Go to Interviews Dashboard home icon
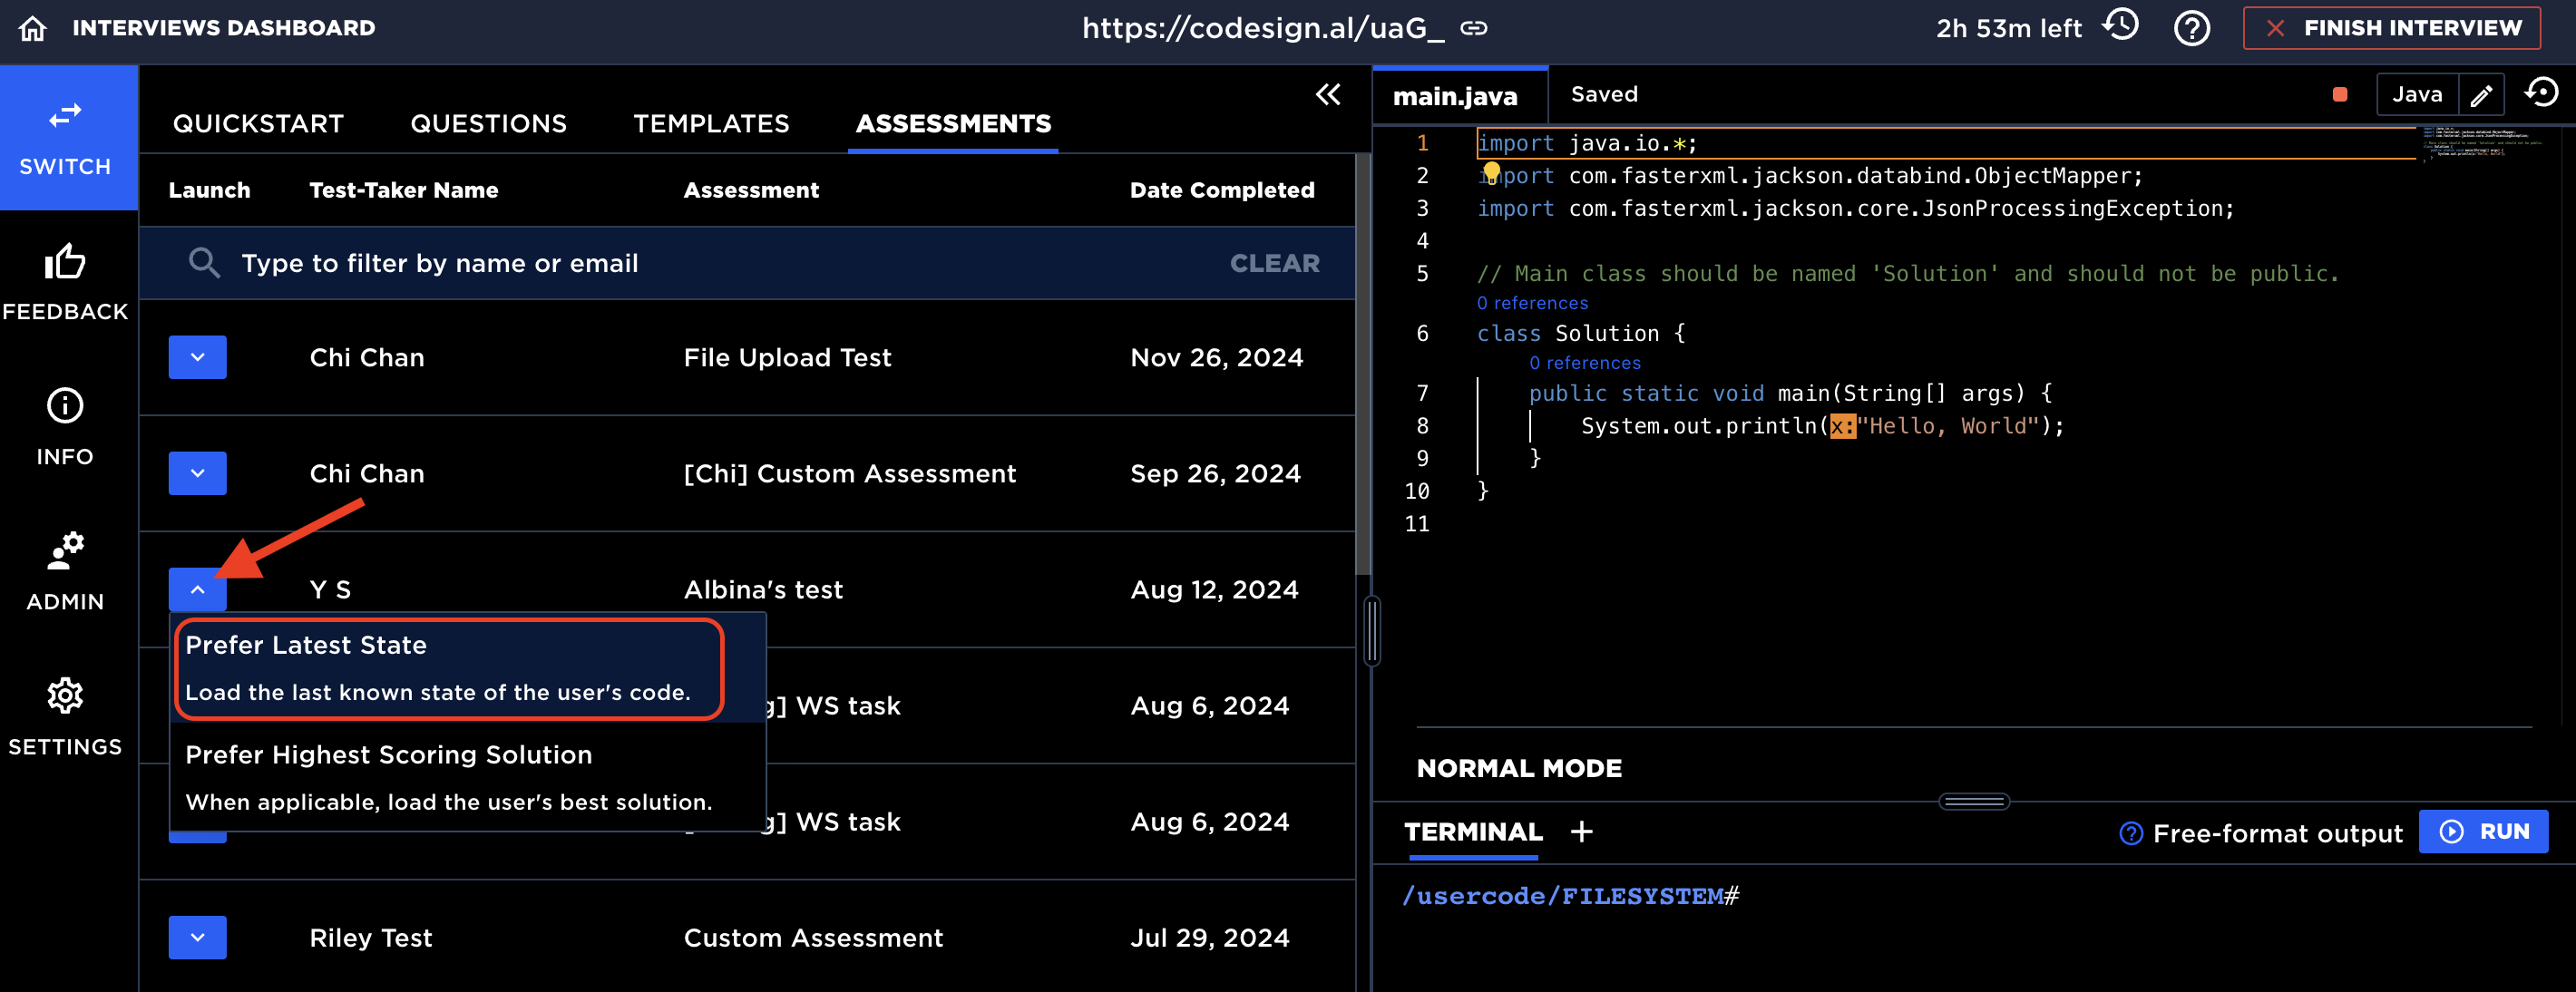2576x992 pixels. pos(33,28)
